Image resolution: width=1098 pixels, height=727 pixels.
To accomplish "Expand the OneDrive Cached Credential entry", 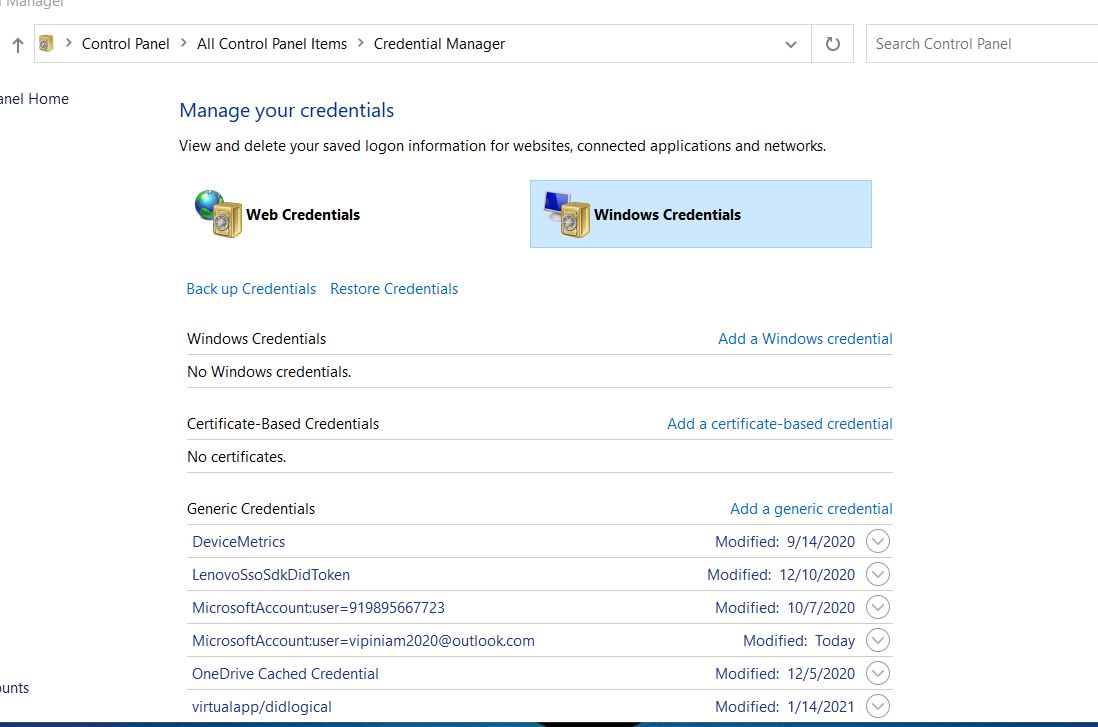I will 877,673.
